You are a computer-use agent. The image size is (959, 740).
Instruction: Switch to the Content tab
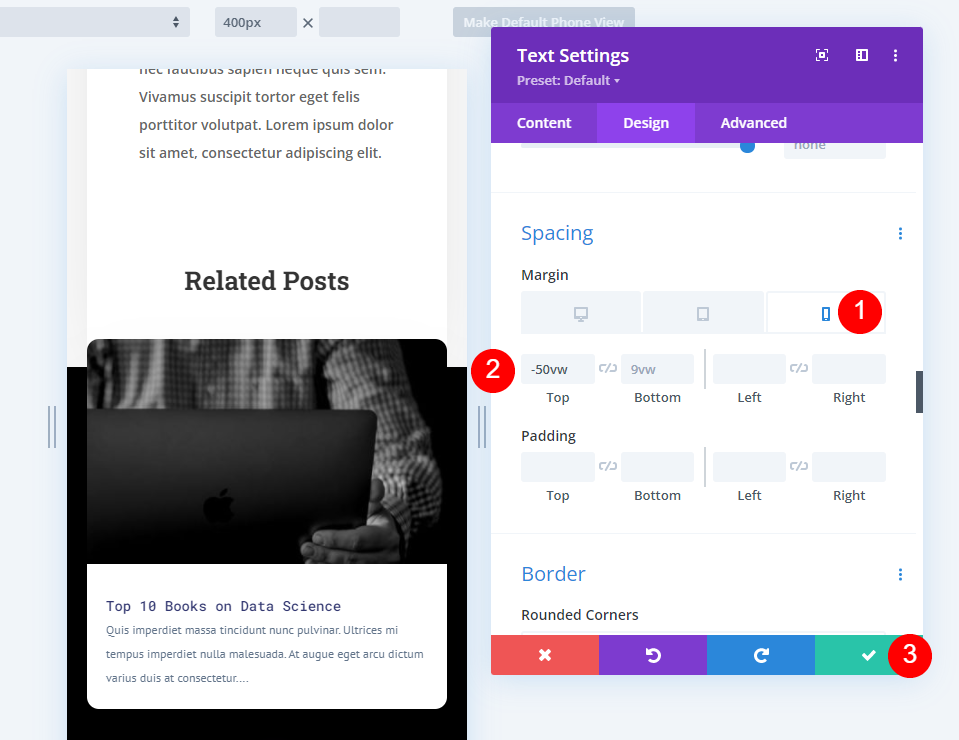(x=544, y=123)
